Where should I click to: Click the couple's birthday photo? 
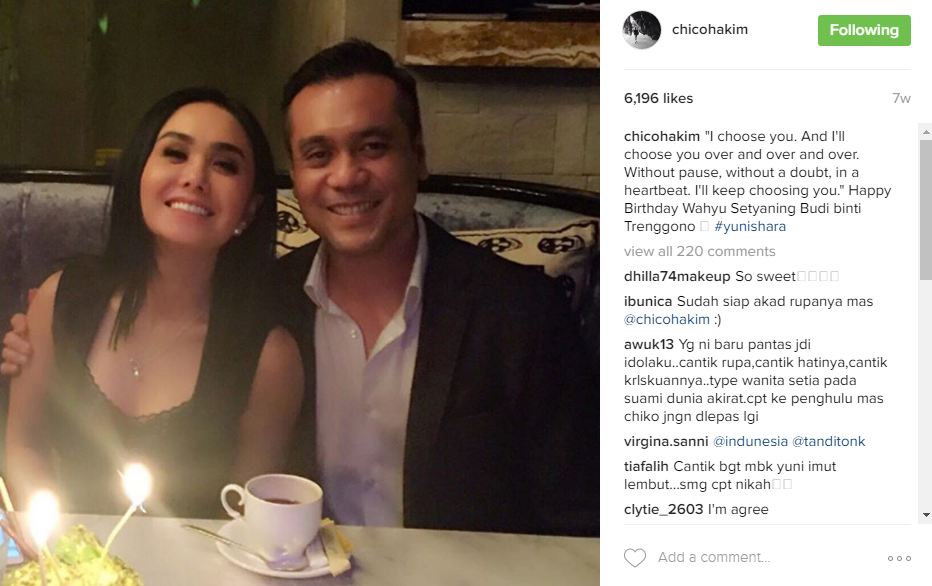(300, 293)
